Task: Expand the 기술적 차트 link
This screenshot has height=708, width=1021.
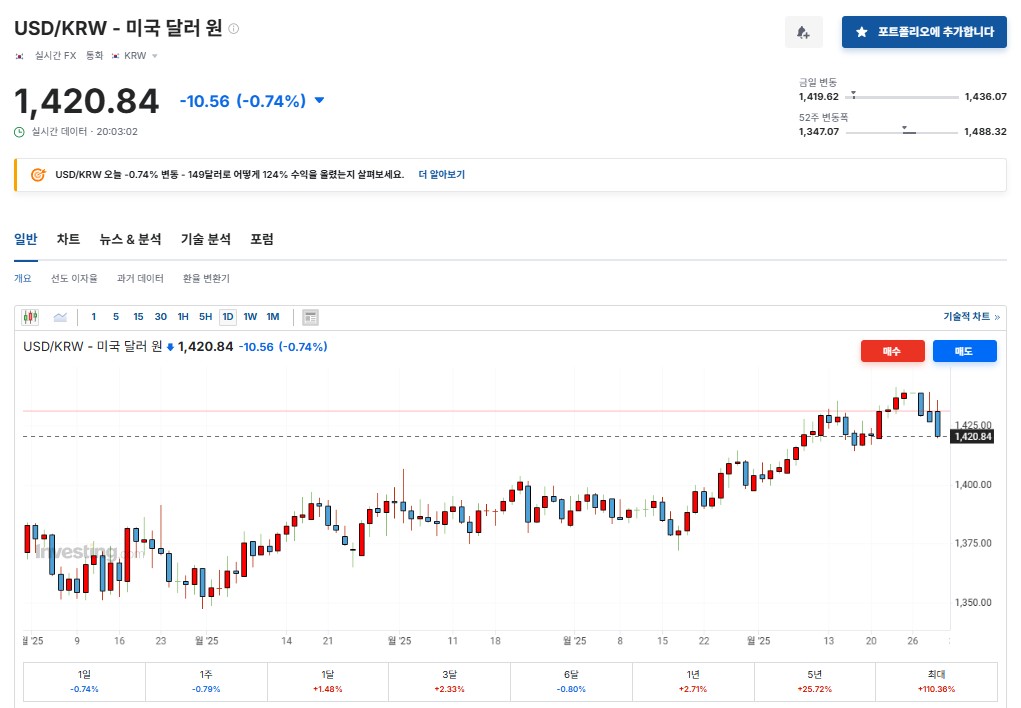Action: coord(971,317)
